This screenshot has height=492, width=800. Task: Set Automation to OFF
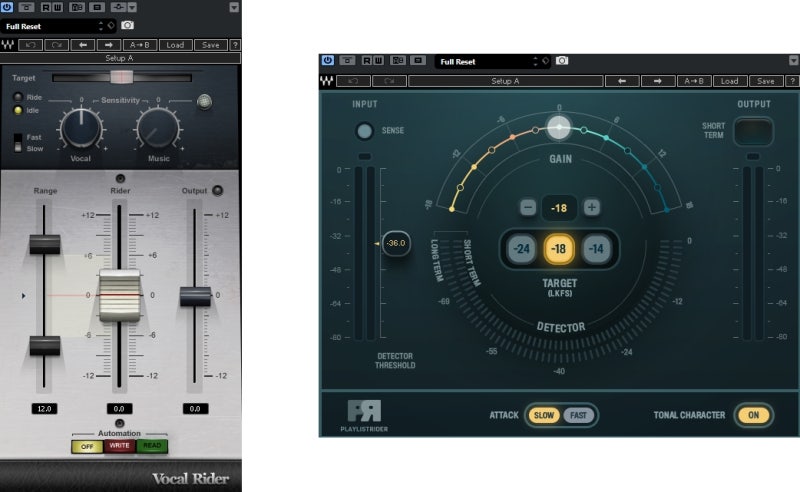(87, 446)
